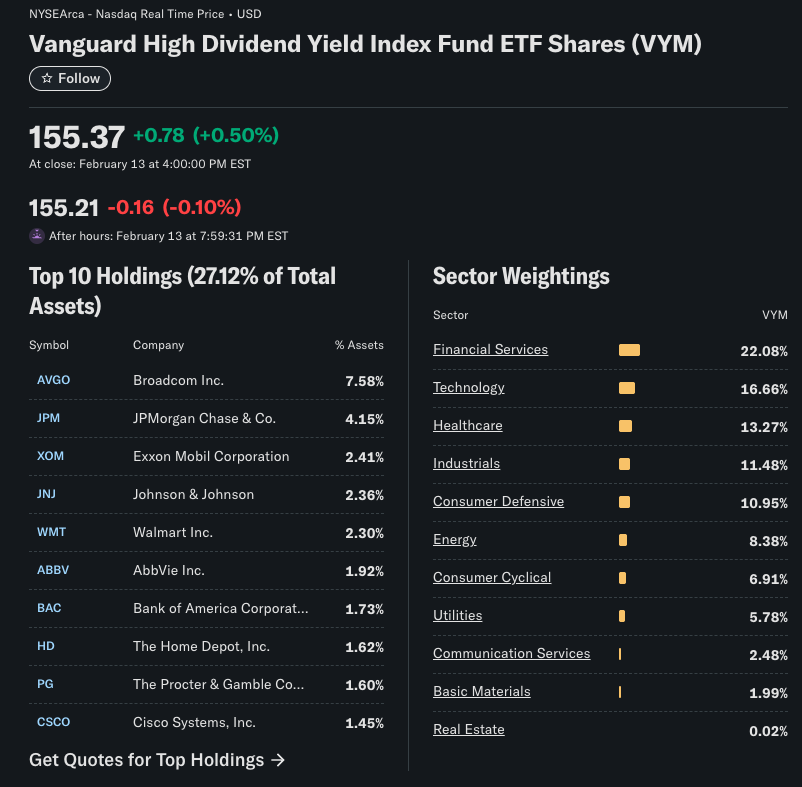
Task: Select the ABBV ticker link
Action: point(53,570)
